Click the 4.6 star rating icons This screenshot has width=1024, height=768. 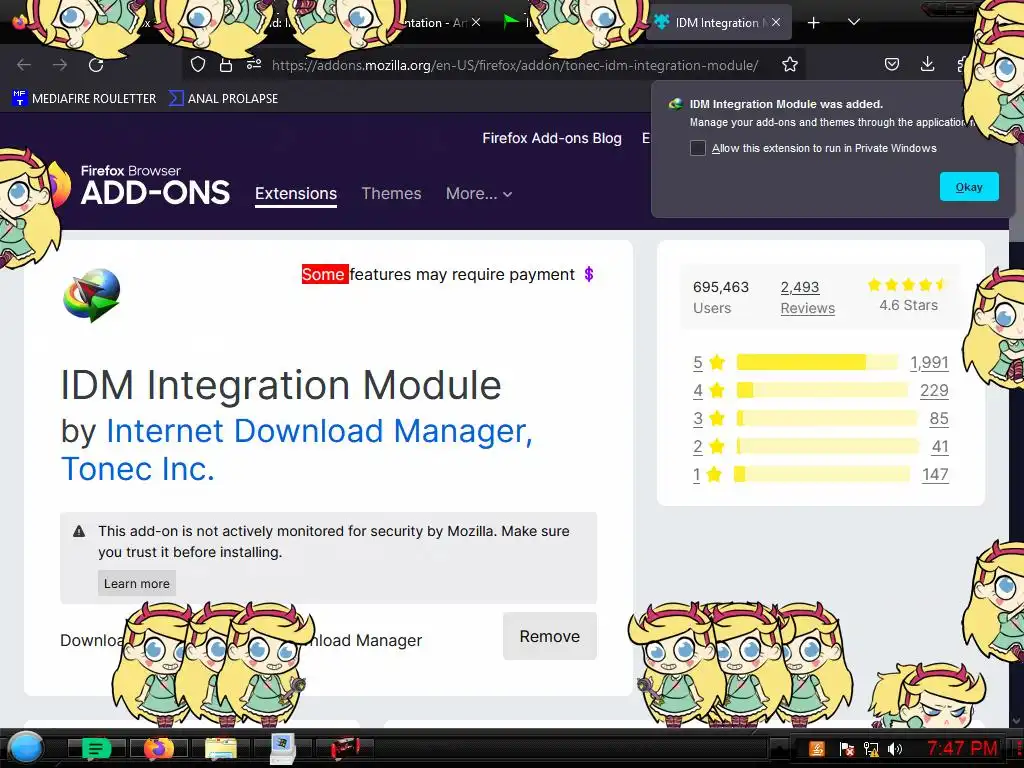pos(907,284)
